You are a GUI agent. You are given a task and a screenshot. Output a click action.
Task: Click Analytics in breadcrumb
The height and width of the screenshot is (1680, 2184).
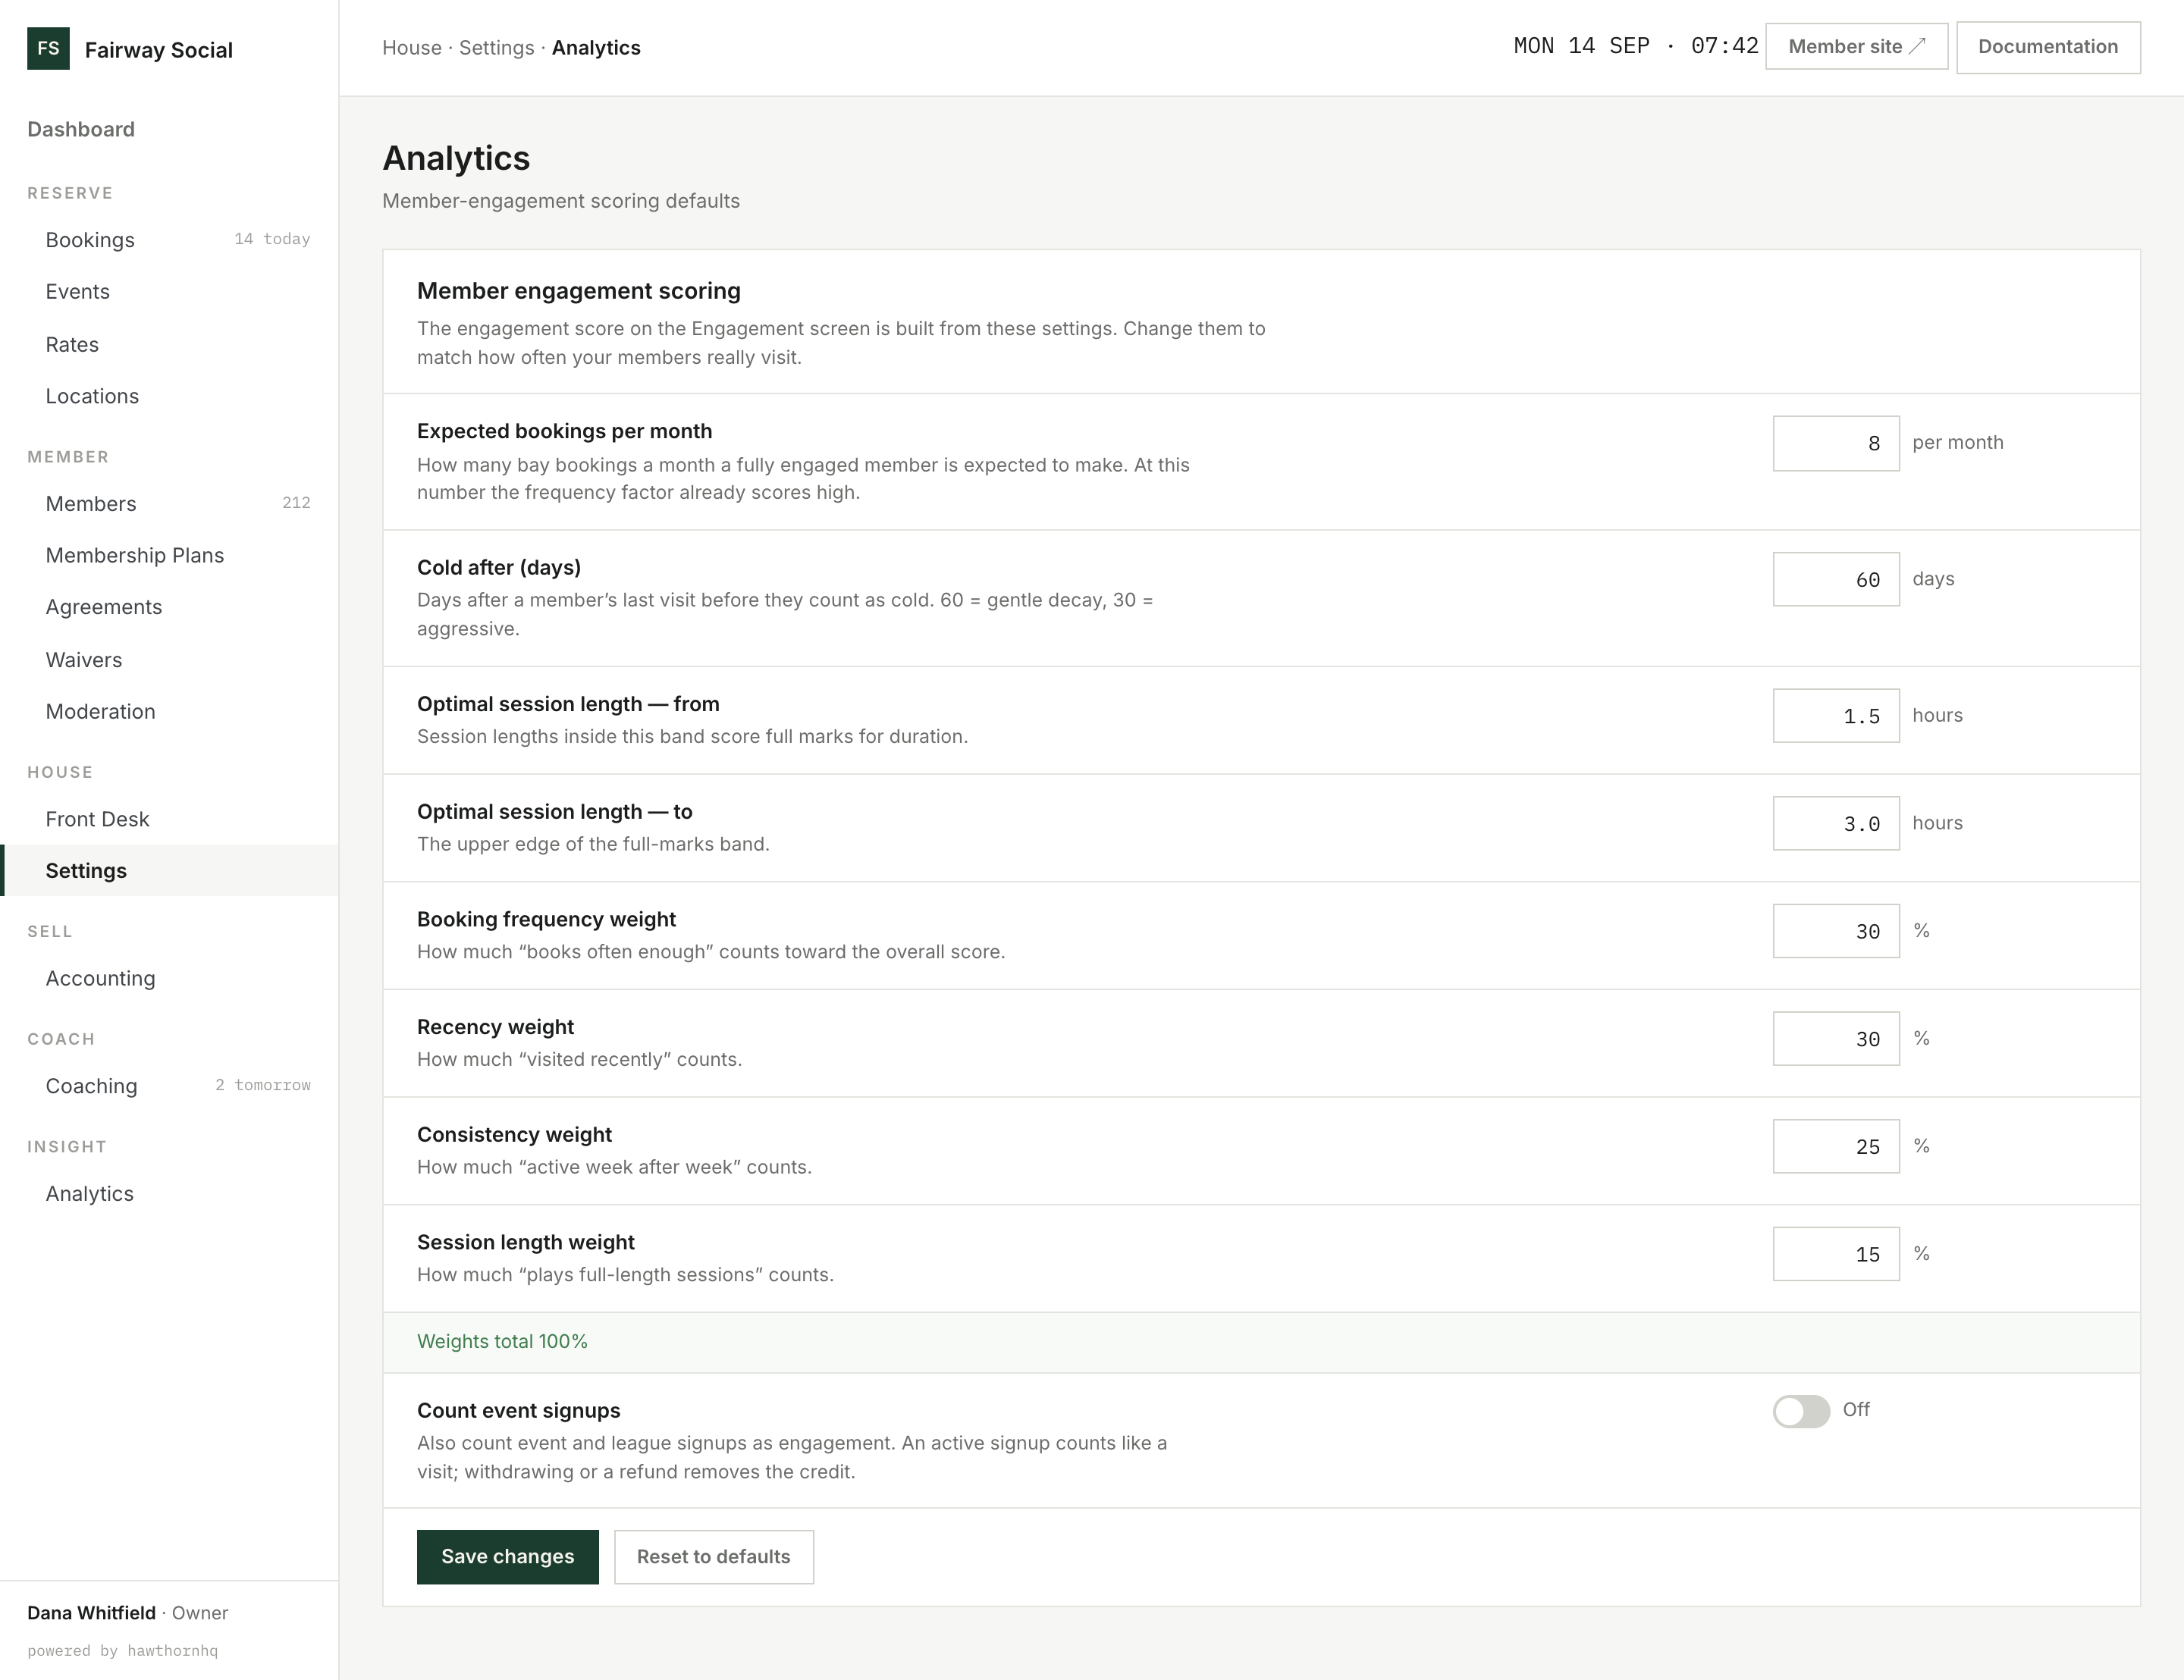[x=596, y=48]
